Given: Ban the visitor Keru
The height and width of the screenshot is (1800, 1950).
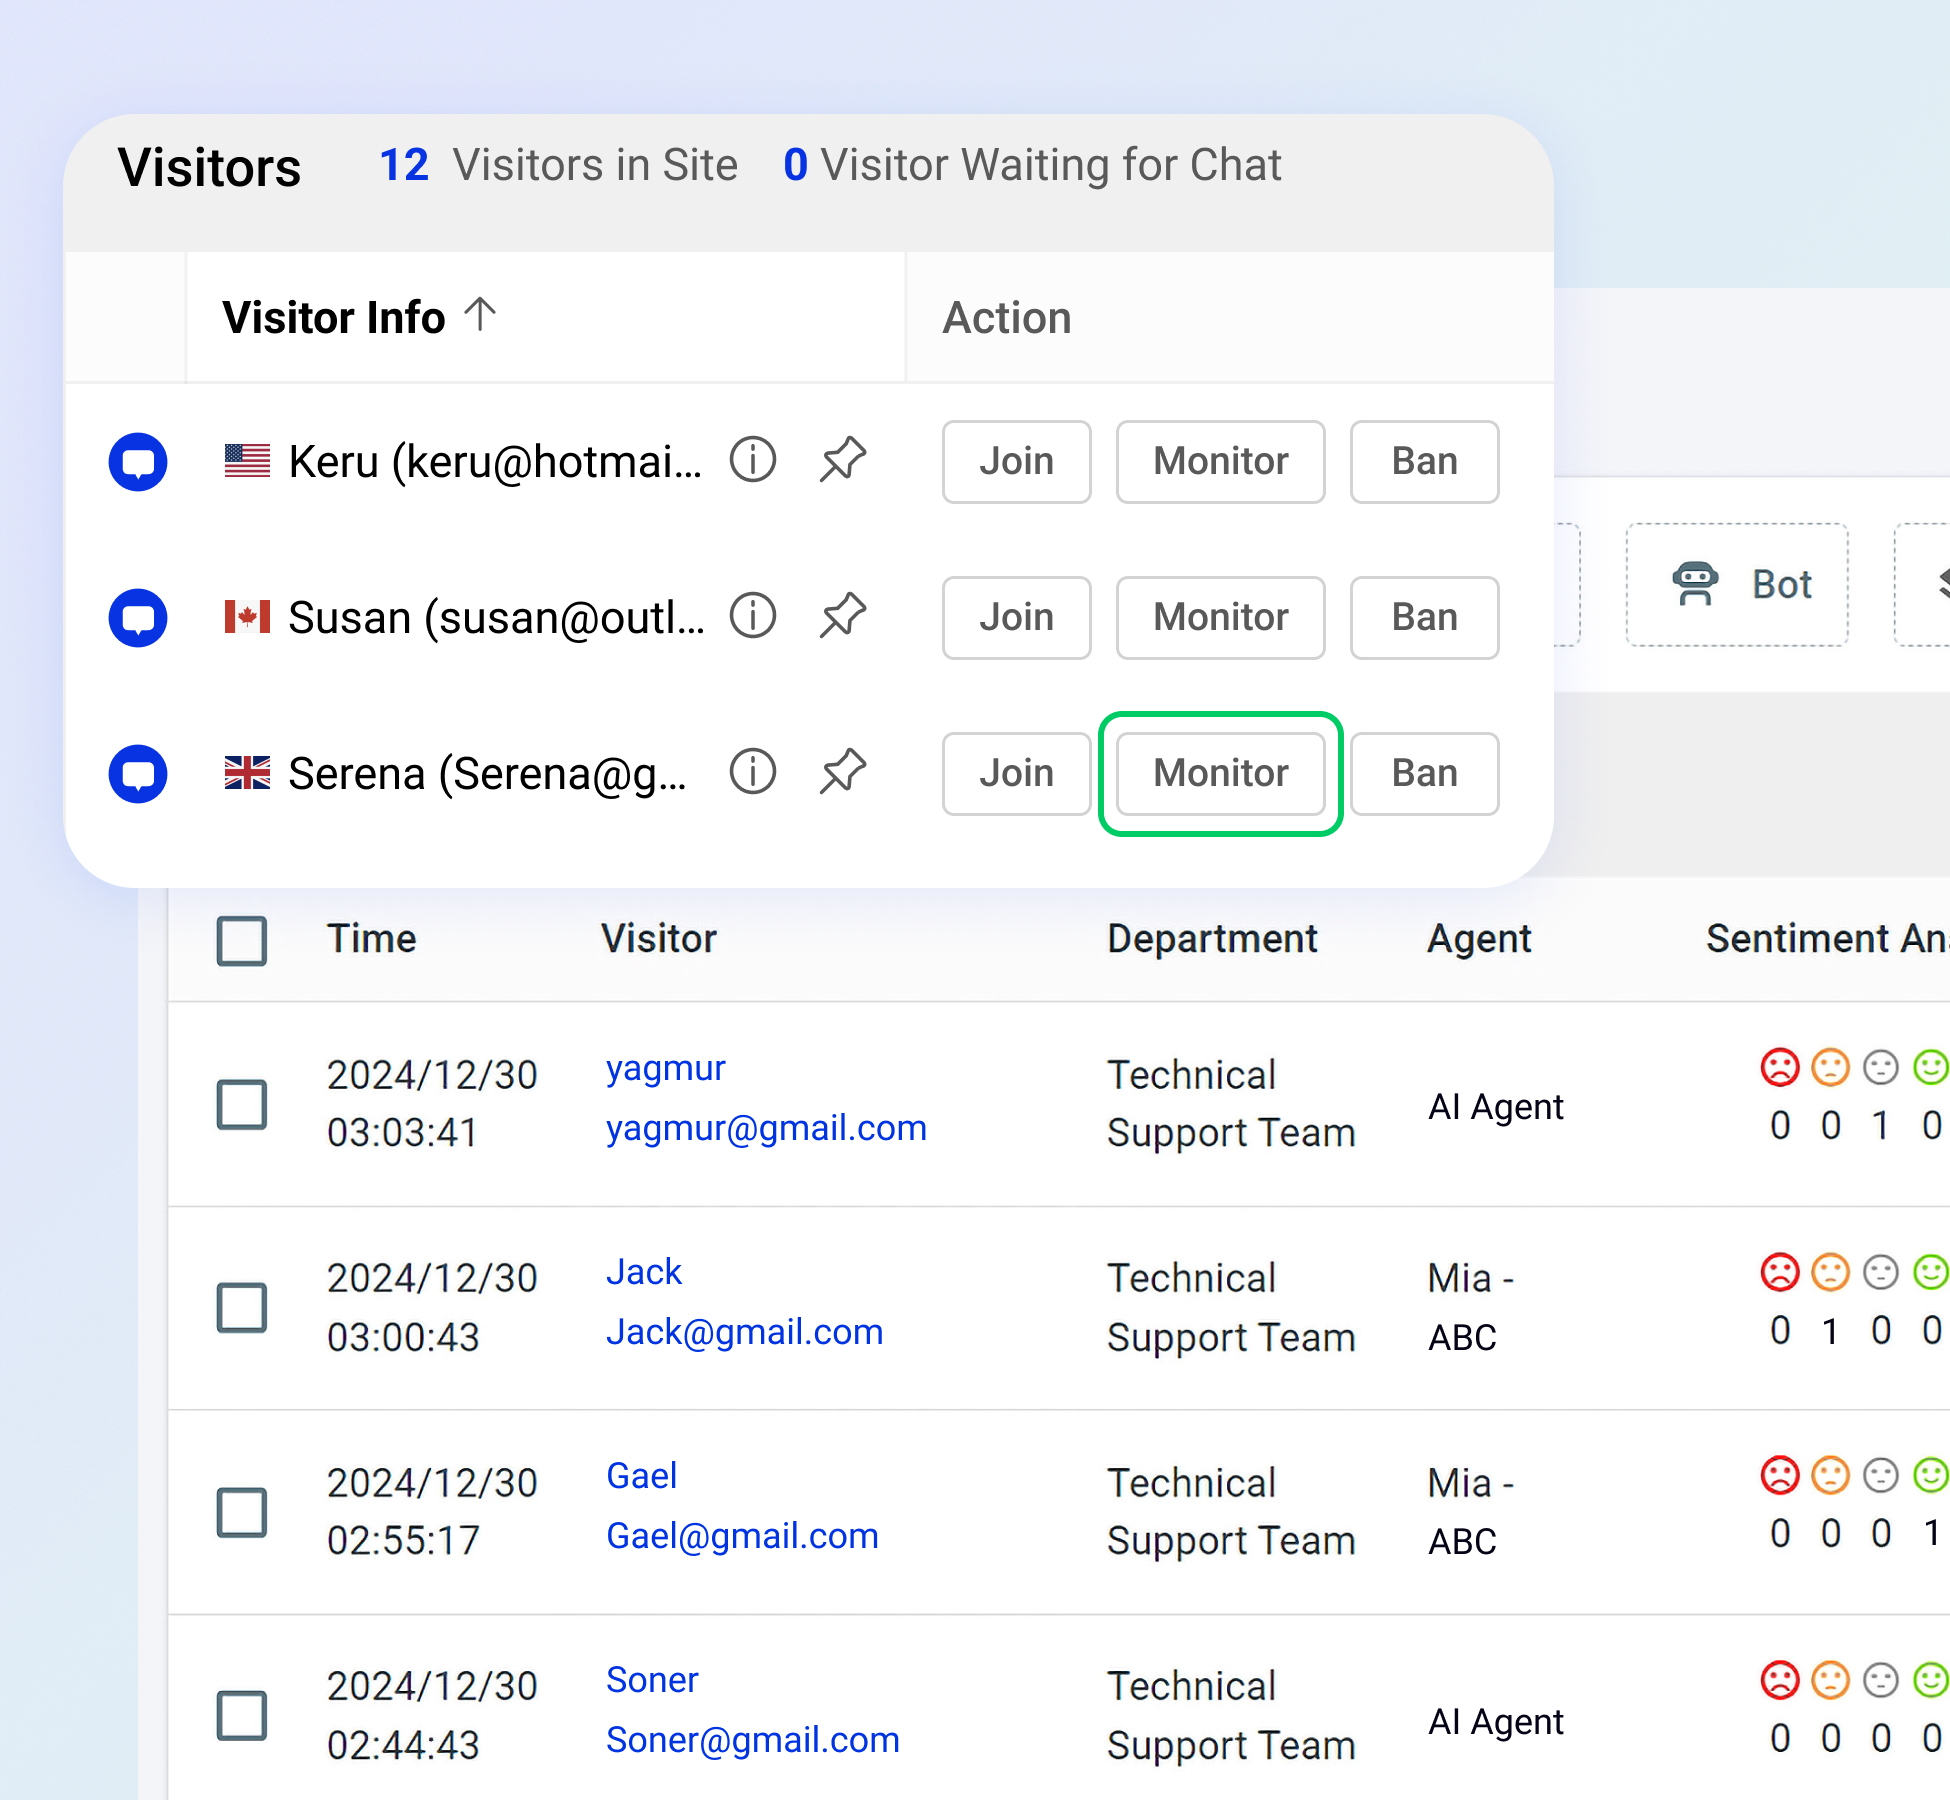Looking at the screenshot, I should tap(1423, 461).
